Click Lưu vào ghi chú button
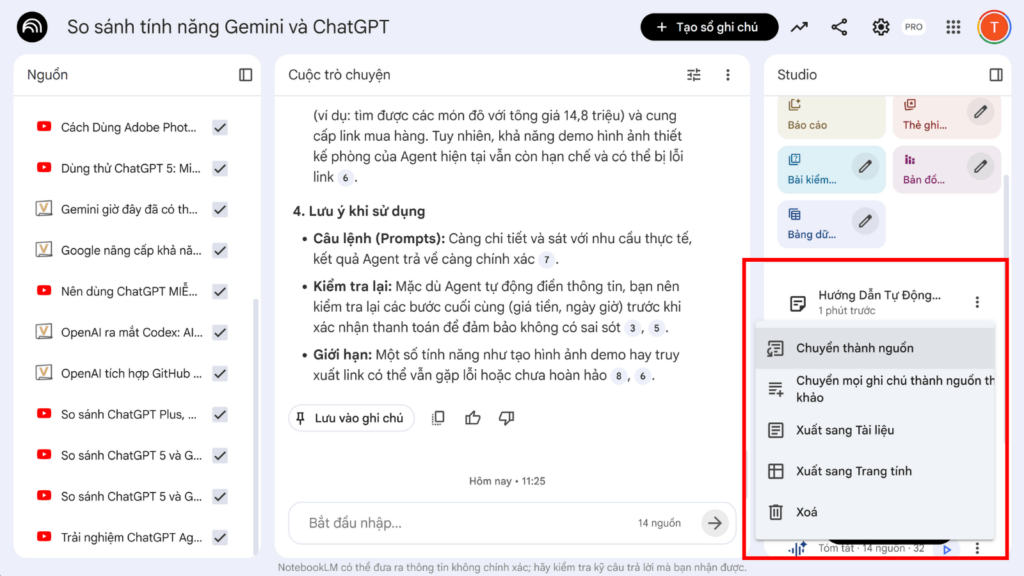The width and height of the screenshot is (1024, 576). 351,418
